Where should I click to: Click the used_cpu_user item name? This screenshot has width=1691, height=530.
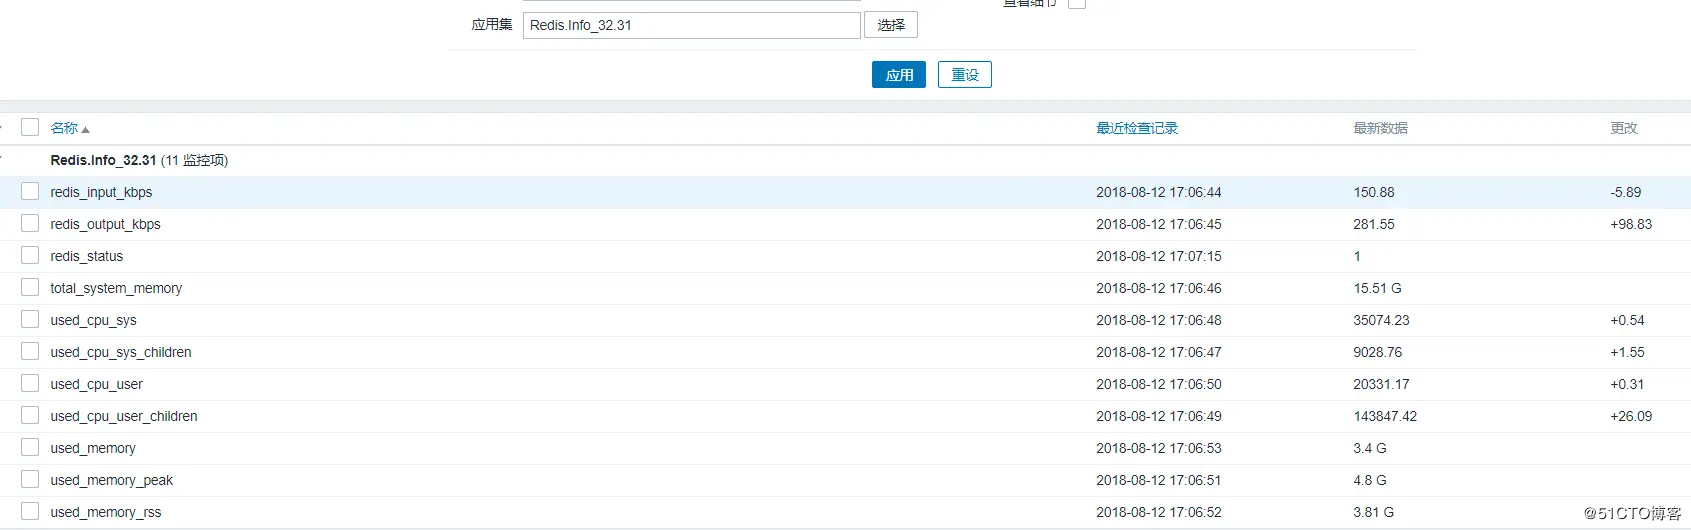[96, 384]
